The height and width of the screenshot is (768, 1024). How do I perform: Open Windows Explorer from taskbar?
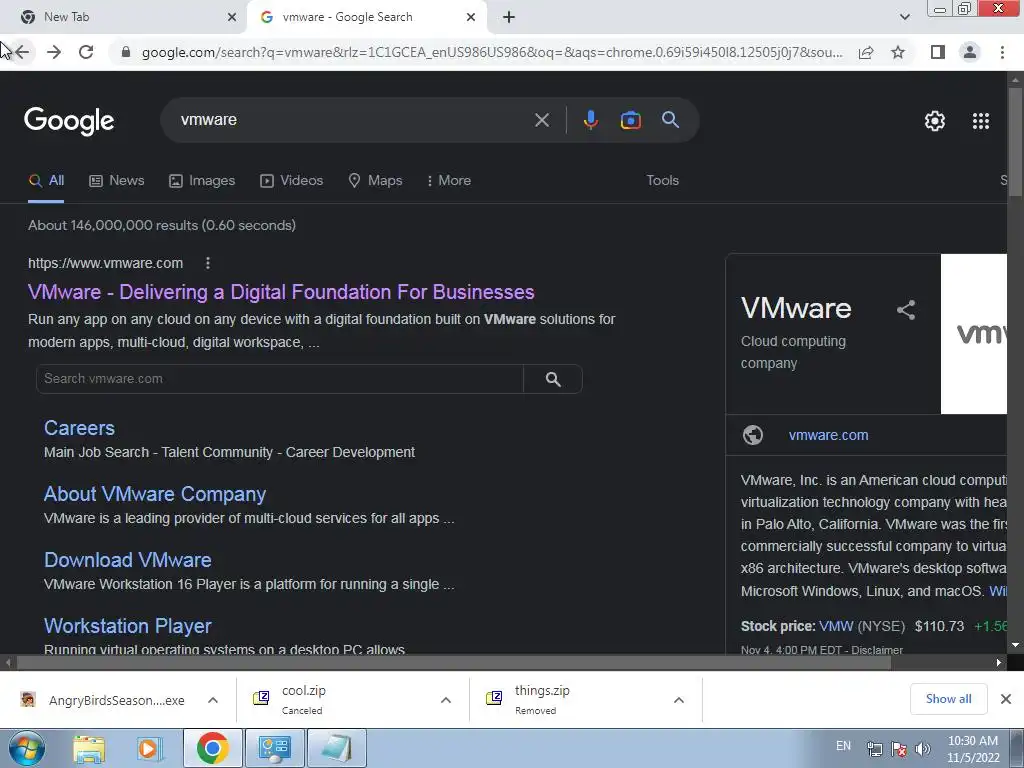89,748
